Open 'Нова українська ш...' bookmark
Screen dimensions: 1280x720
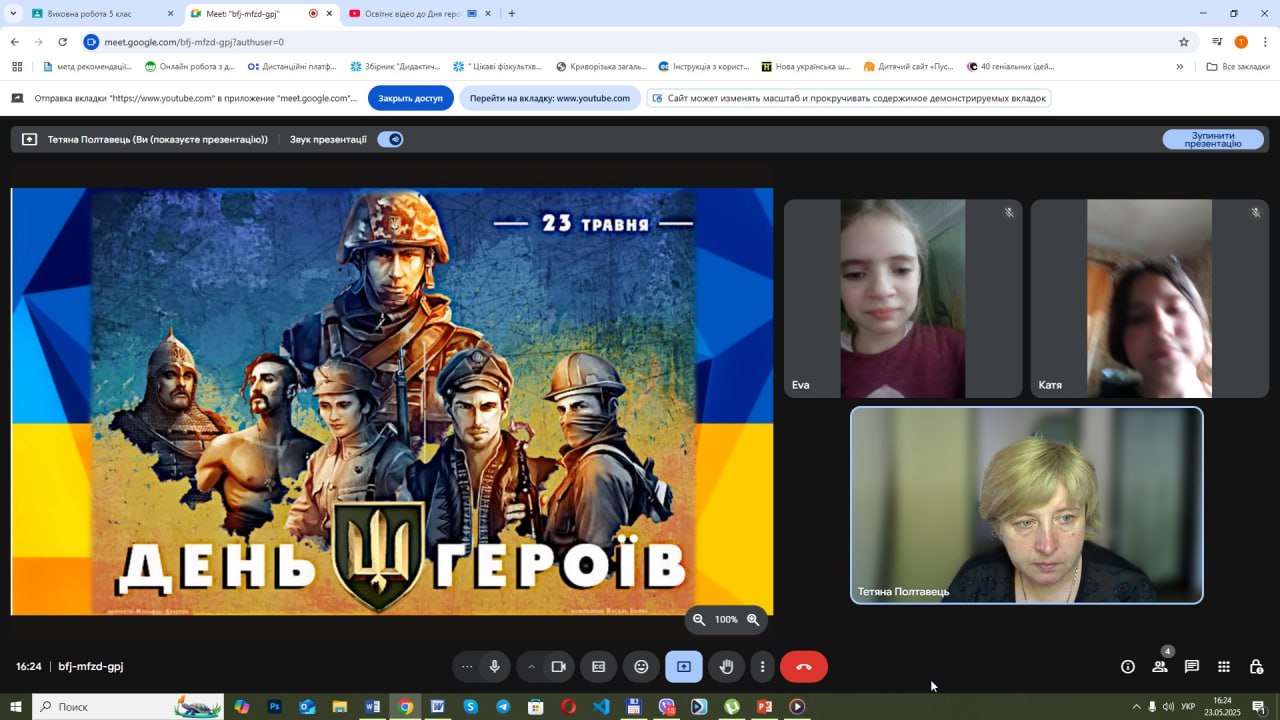click(806, 67)
